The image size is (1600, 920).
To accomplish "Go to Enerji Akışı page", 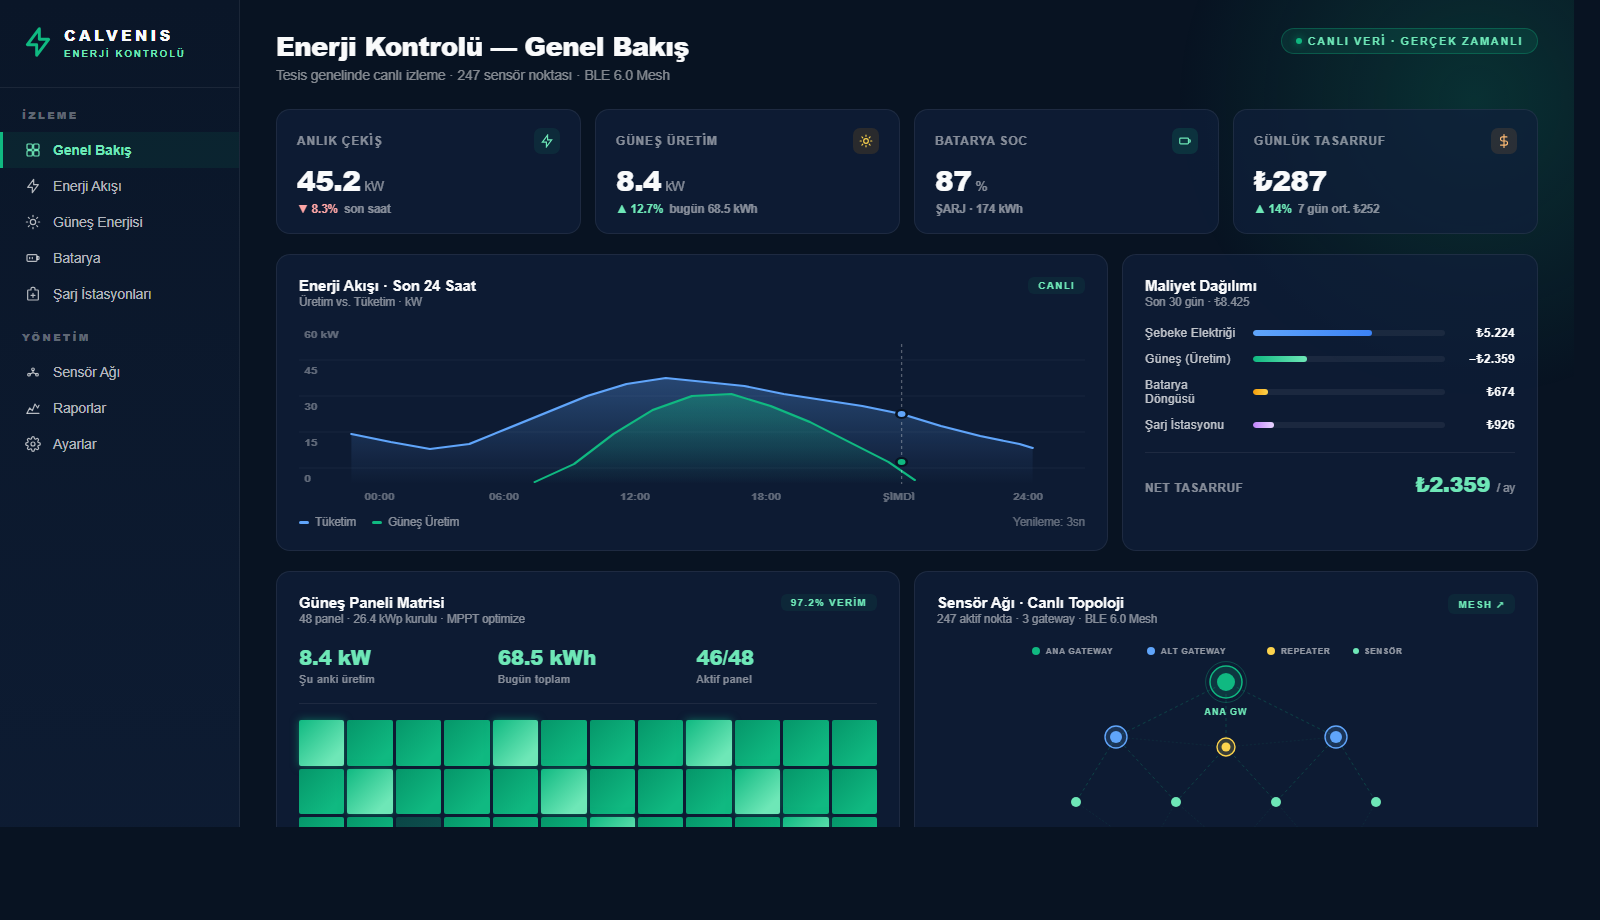I will (87, 186).
